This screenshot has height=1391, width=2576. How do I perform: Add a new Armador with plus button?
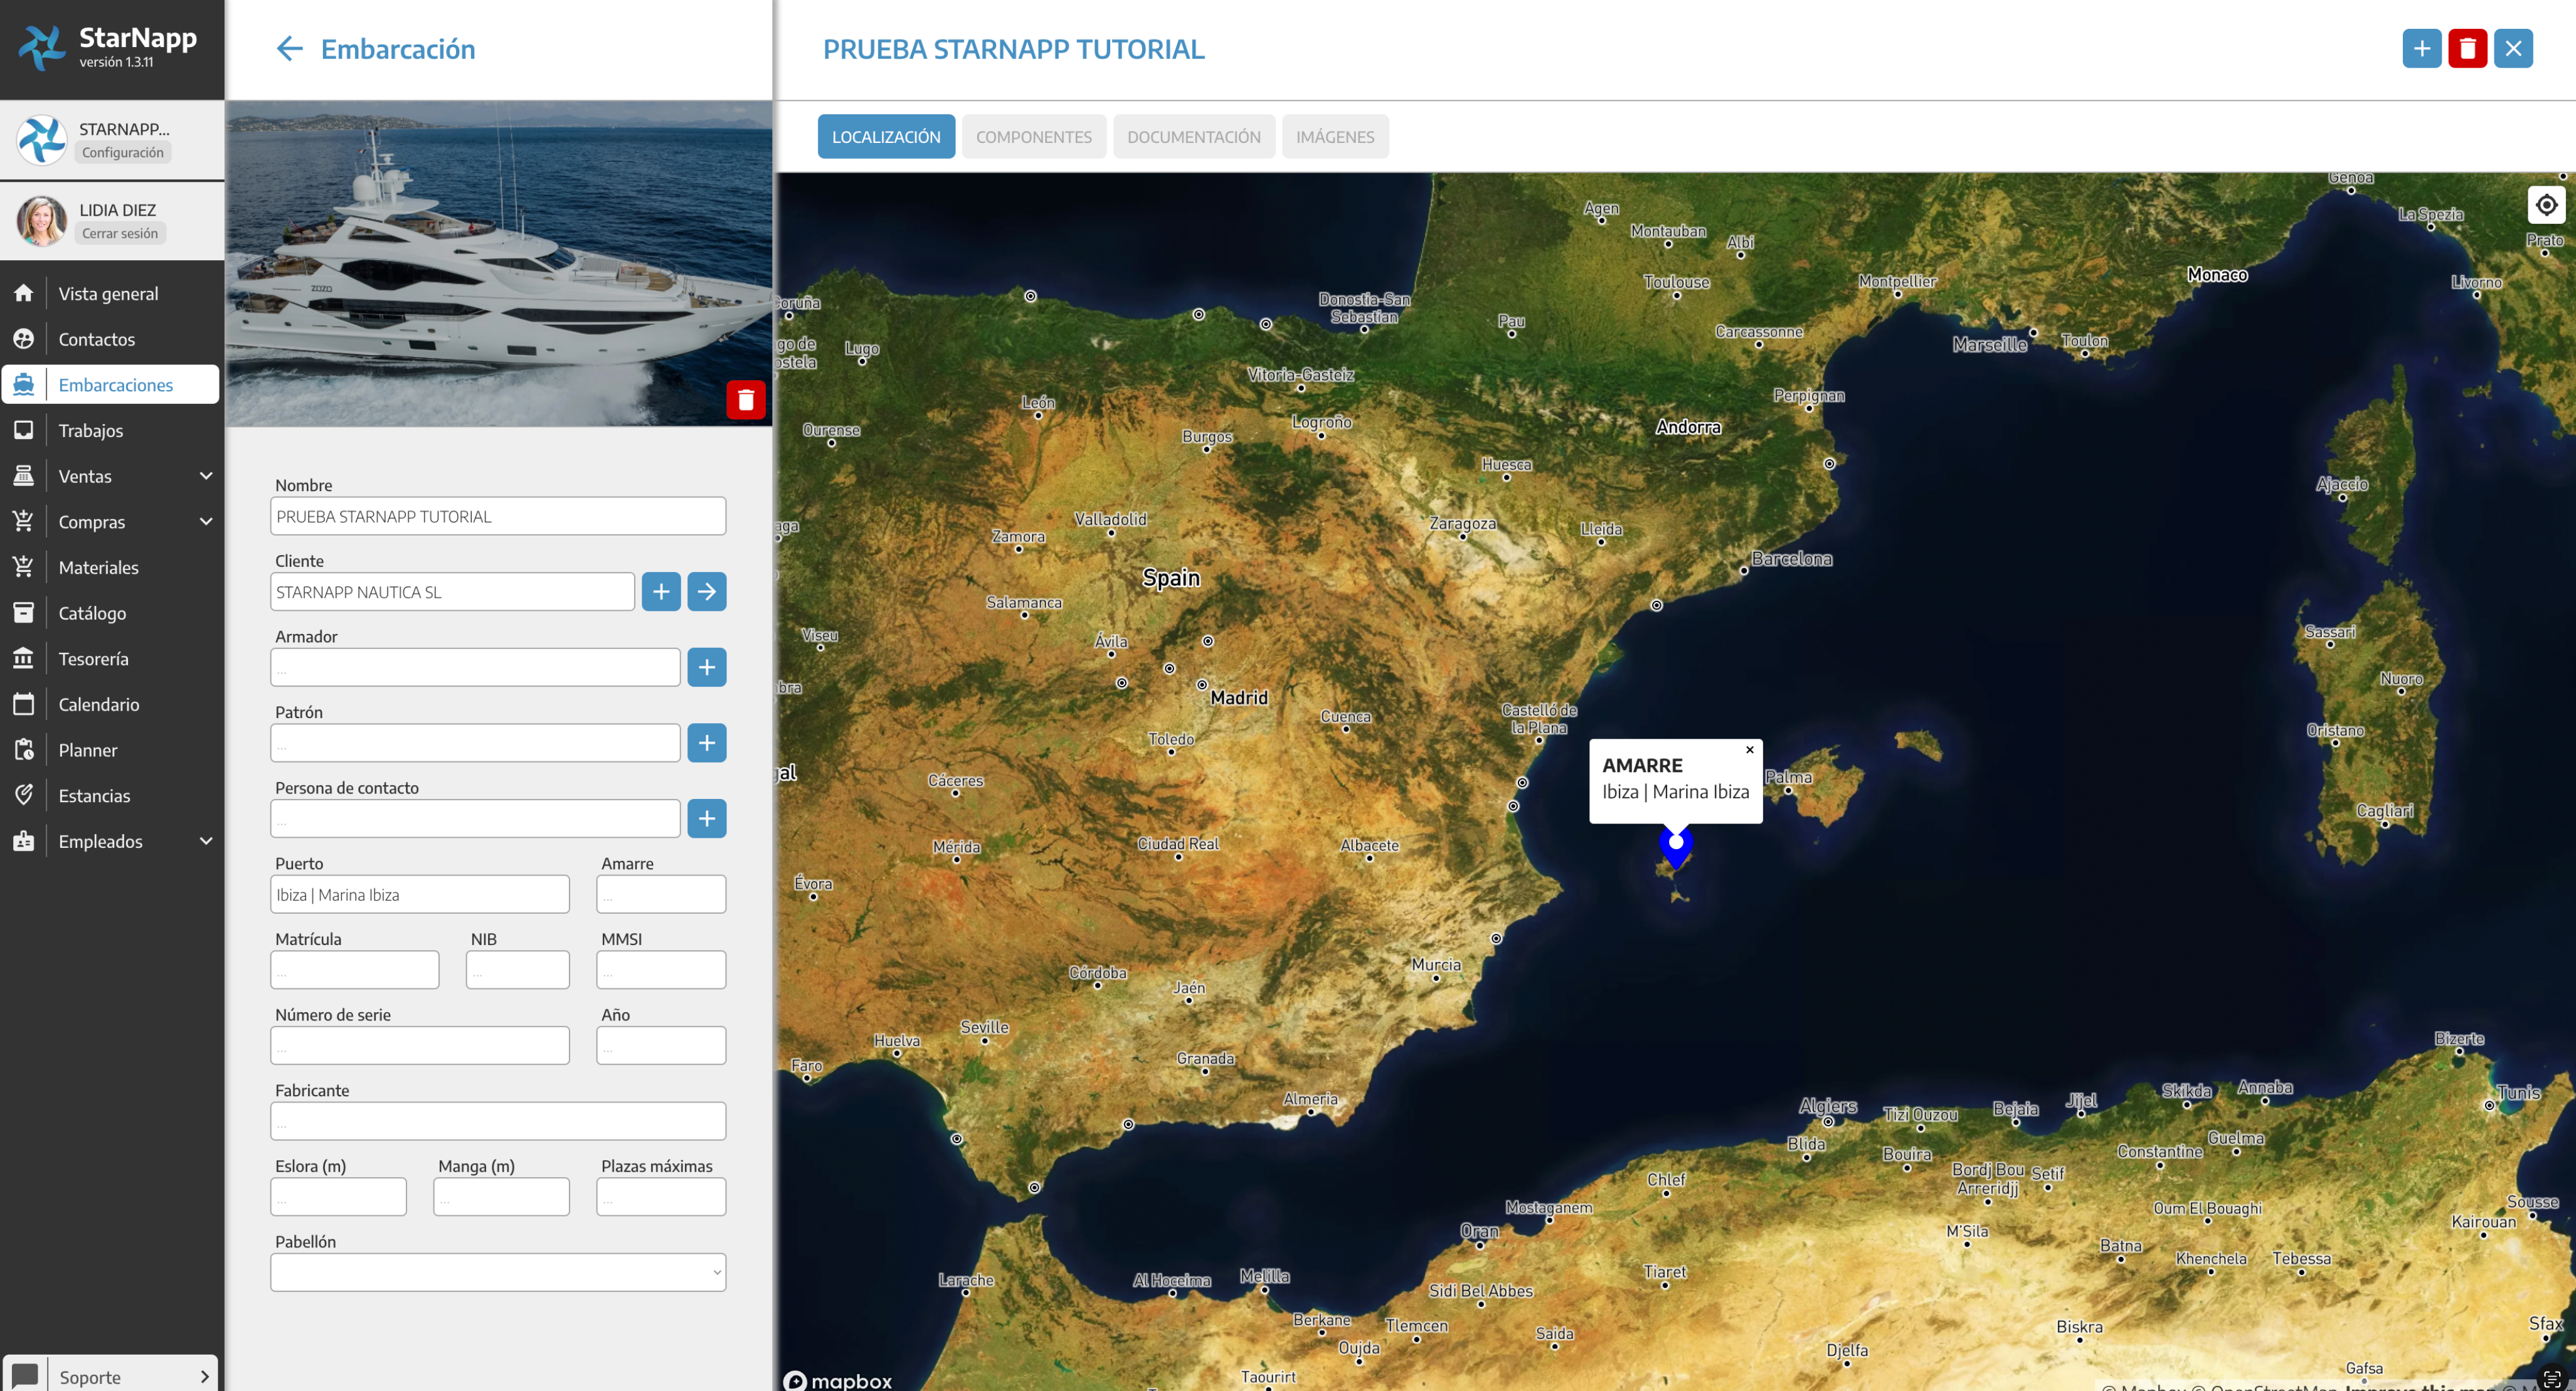(x=706, y=667)
